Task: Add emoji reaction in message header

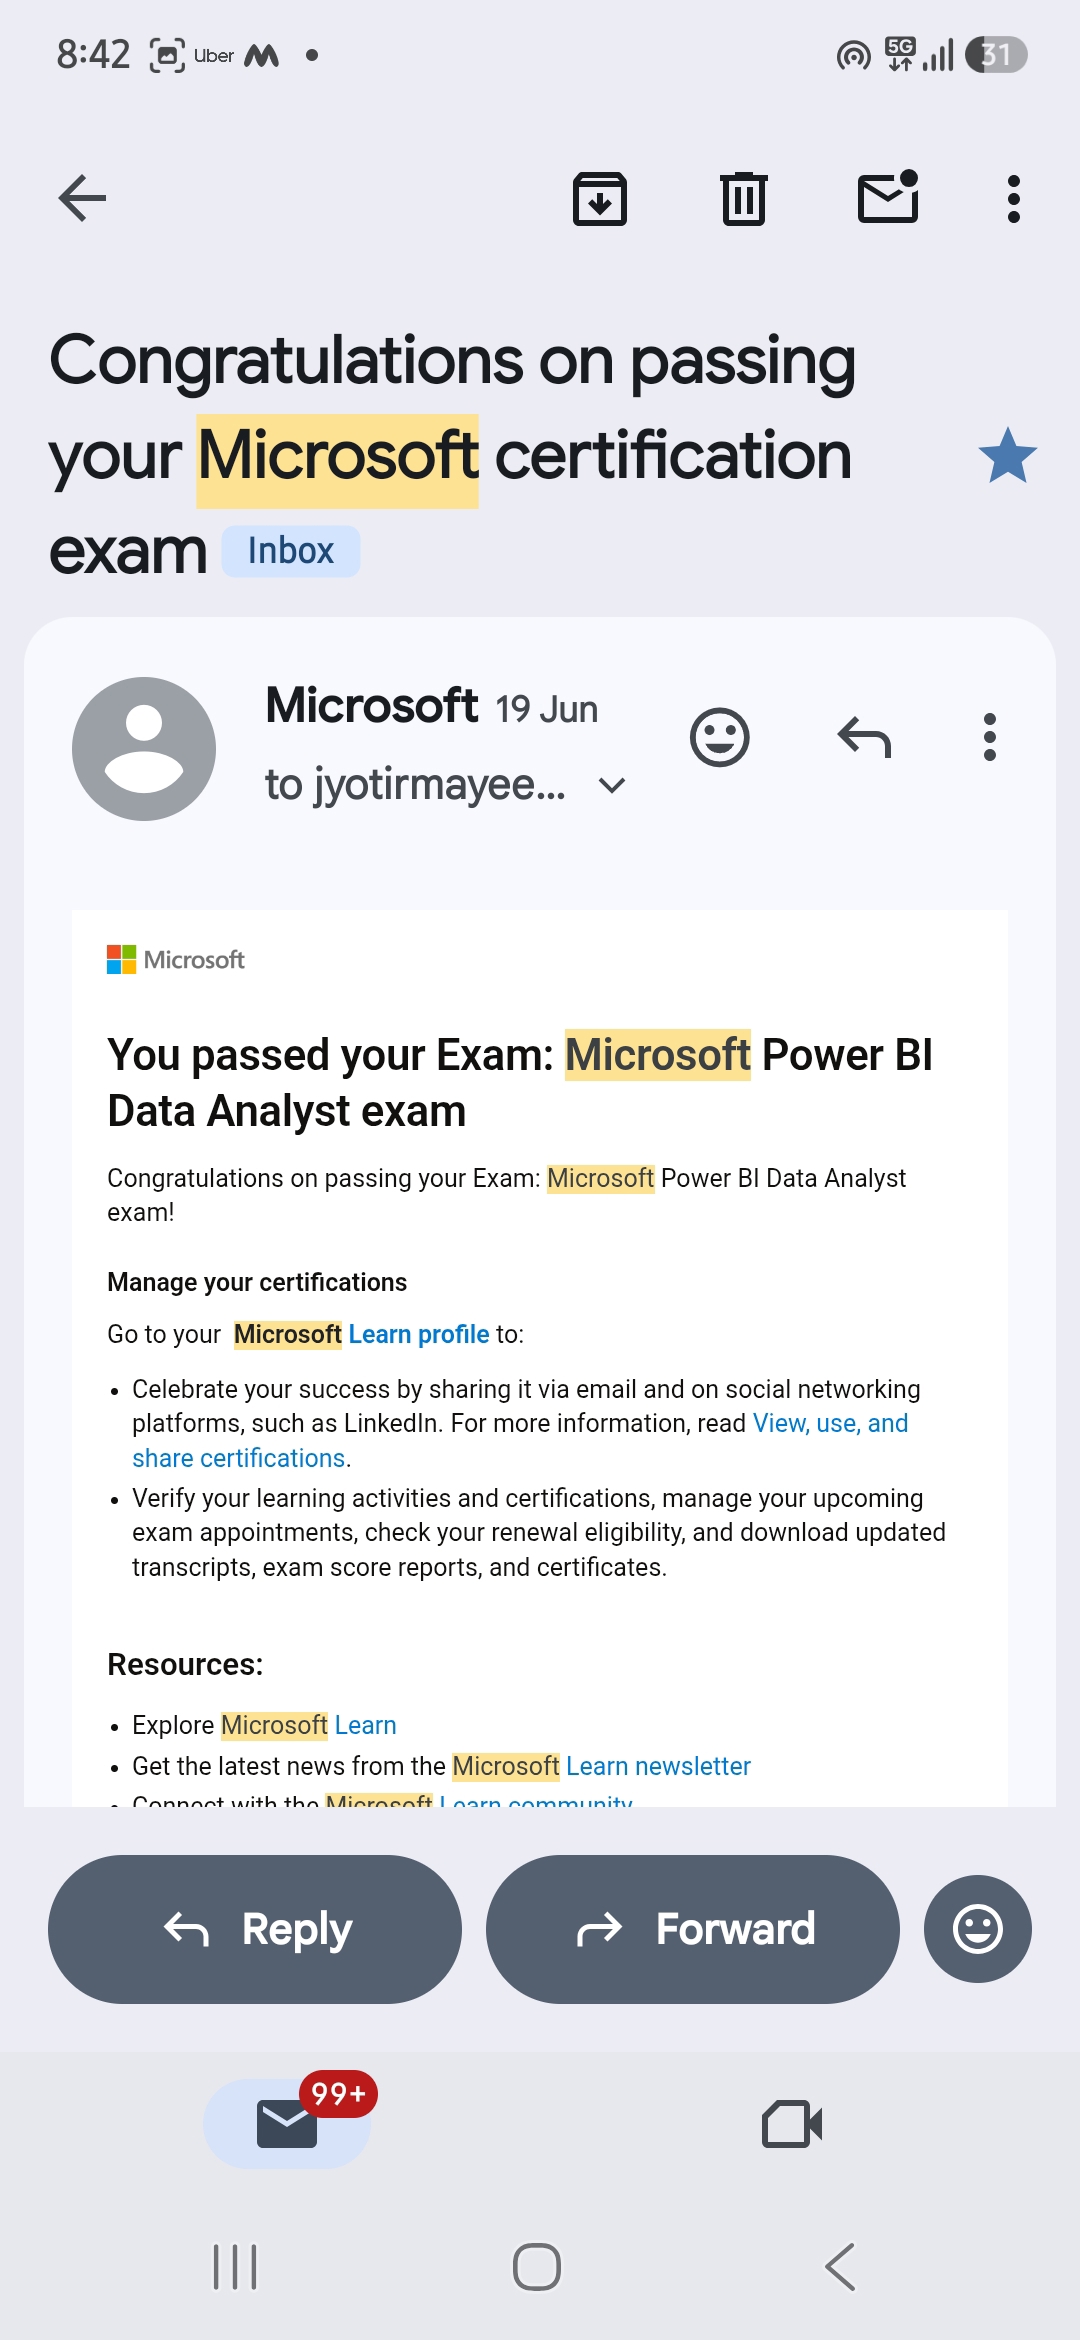Action: pyautogui.click(x=720, y=738)
